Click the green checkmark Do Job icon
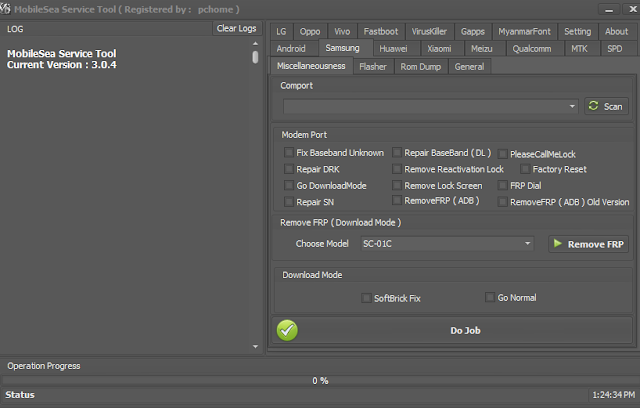Viewport: 640px width, 408px height. pyautogui.click(x=287, y=330)
